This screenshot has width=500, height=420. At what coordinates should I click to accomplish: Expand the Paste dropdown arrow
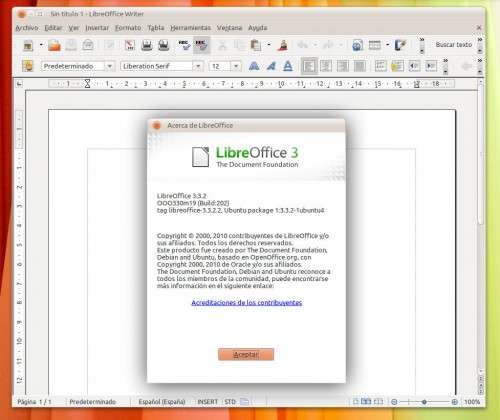click(x=269, y=45)
